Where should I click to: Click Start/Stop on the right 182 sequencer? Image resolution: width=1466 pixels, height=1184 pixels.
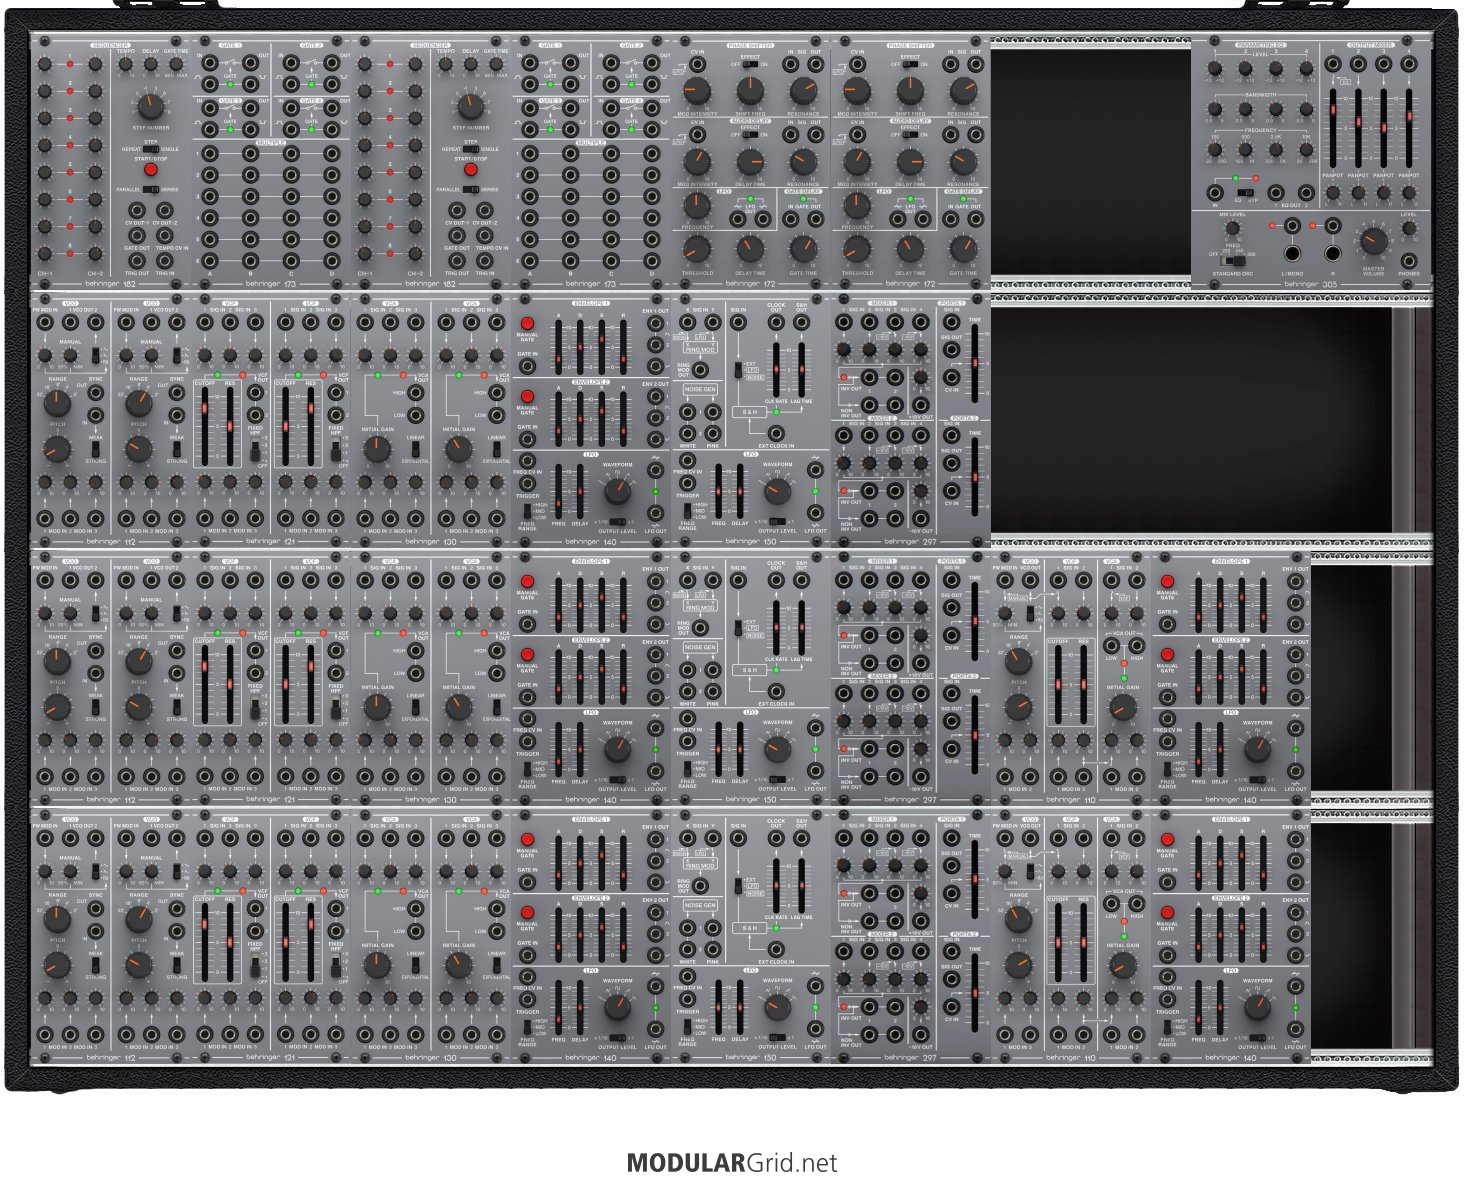coord(471,170)
